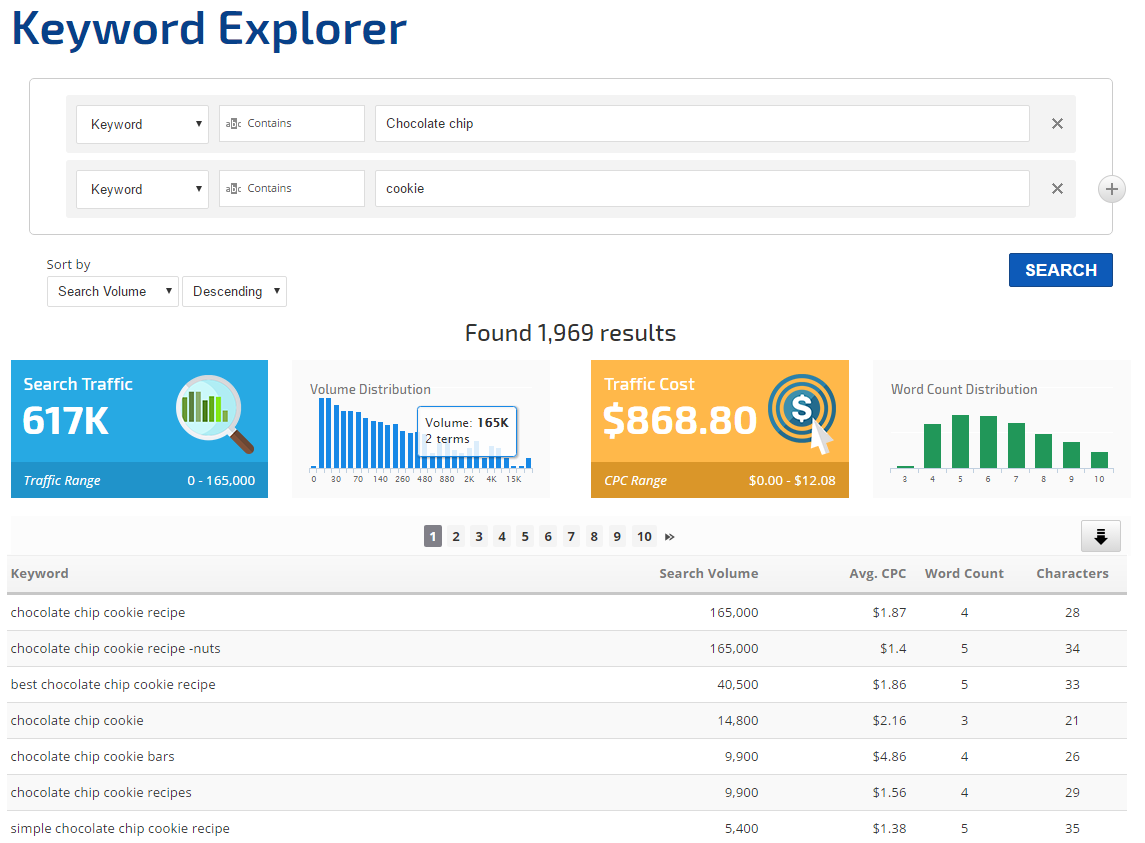
Task: Click inside the cookie text input
Action: 701,189
